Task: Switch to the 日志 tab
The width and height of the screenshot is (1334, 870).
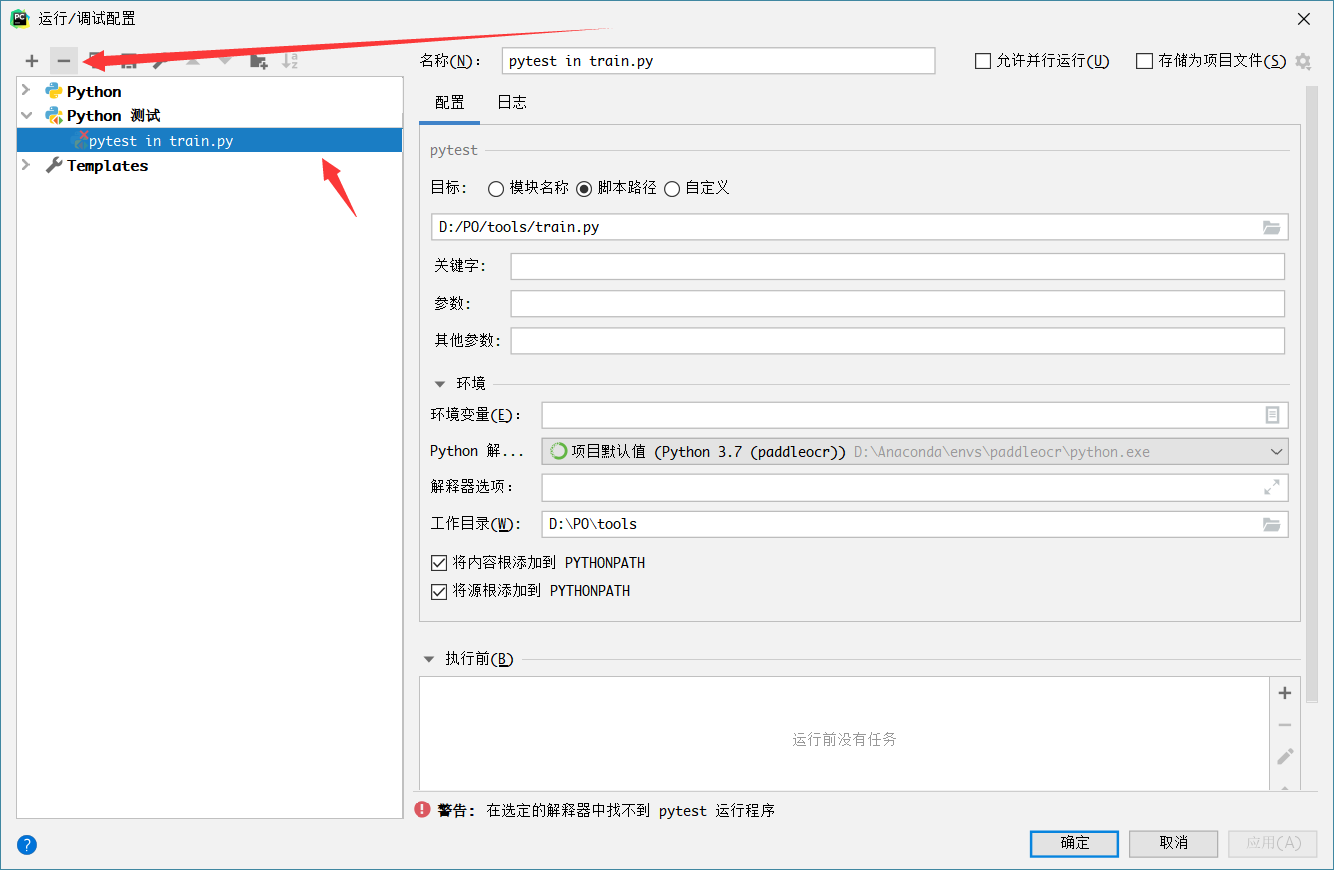Action: (512, 102)
